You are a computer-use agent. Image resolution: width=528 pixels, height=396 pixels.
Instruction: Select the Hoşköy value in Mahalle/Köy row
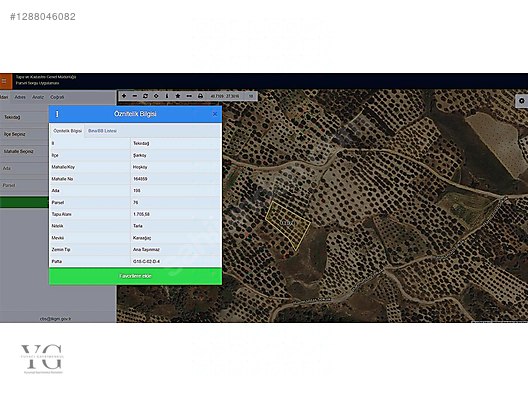click(x=140, y=167)
